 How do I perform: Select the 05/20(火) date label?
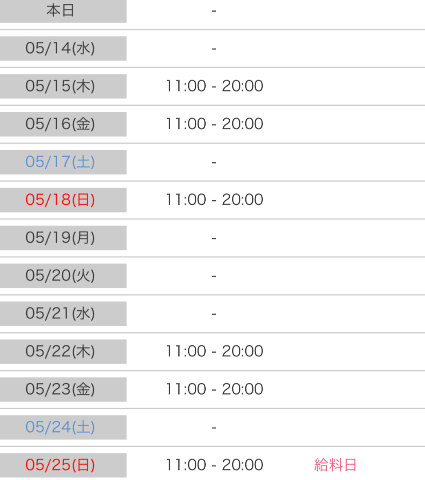(x=60, y=276)
